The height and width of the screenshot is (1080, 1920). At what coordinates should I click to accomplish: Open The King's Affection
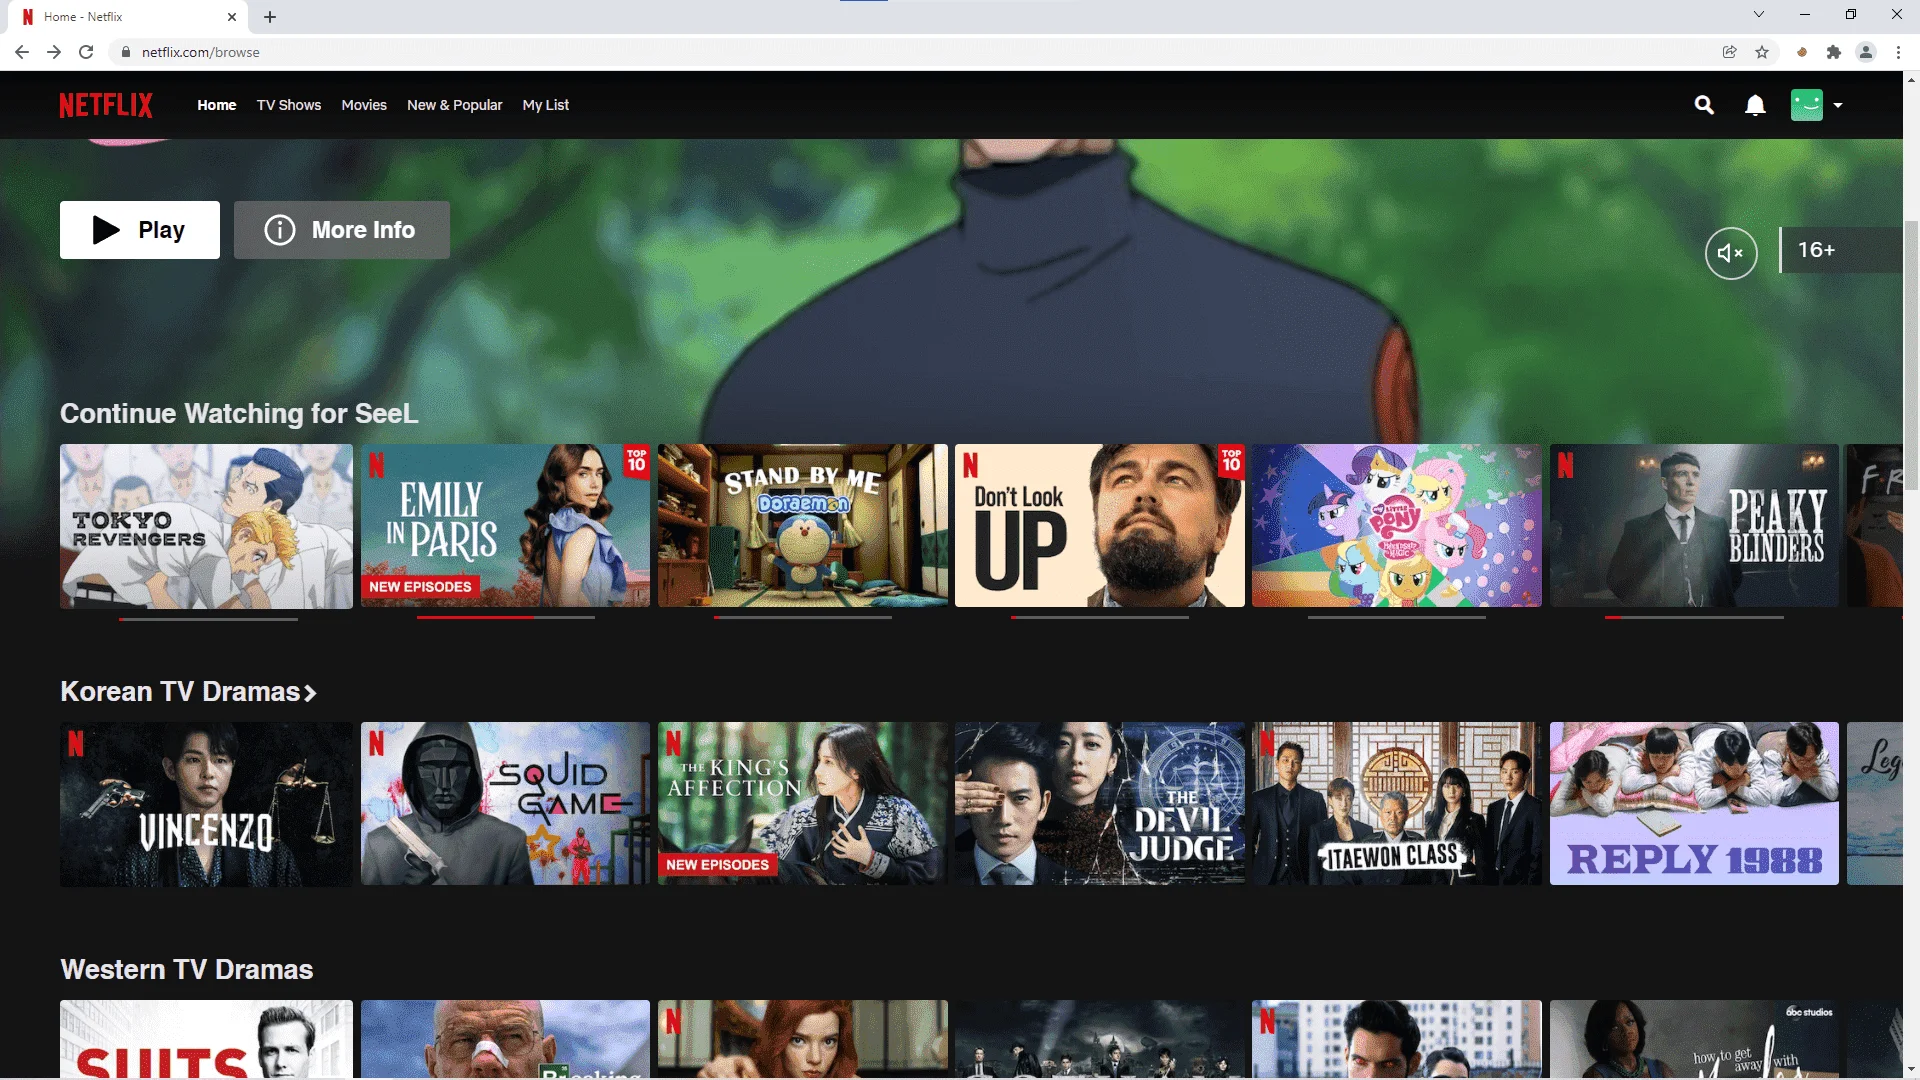[x=803, y=804]
